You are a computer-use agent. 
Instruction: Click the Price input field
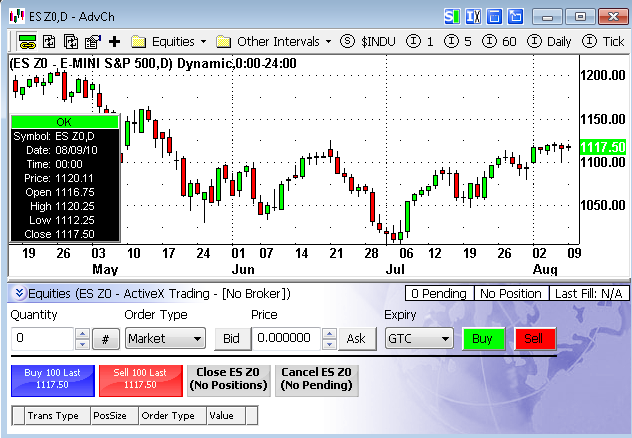pyautogui.click(x=286, y=338)
